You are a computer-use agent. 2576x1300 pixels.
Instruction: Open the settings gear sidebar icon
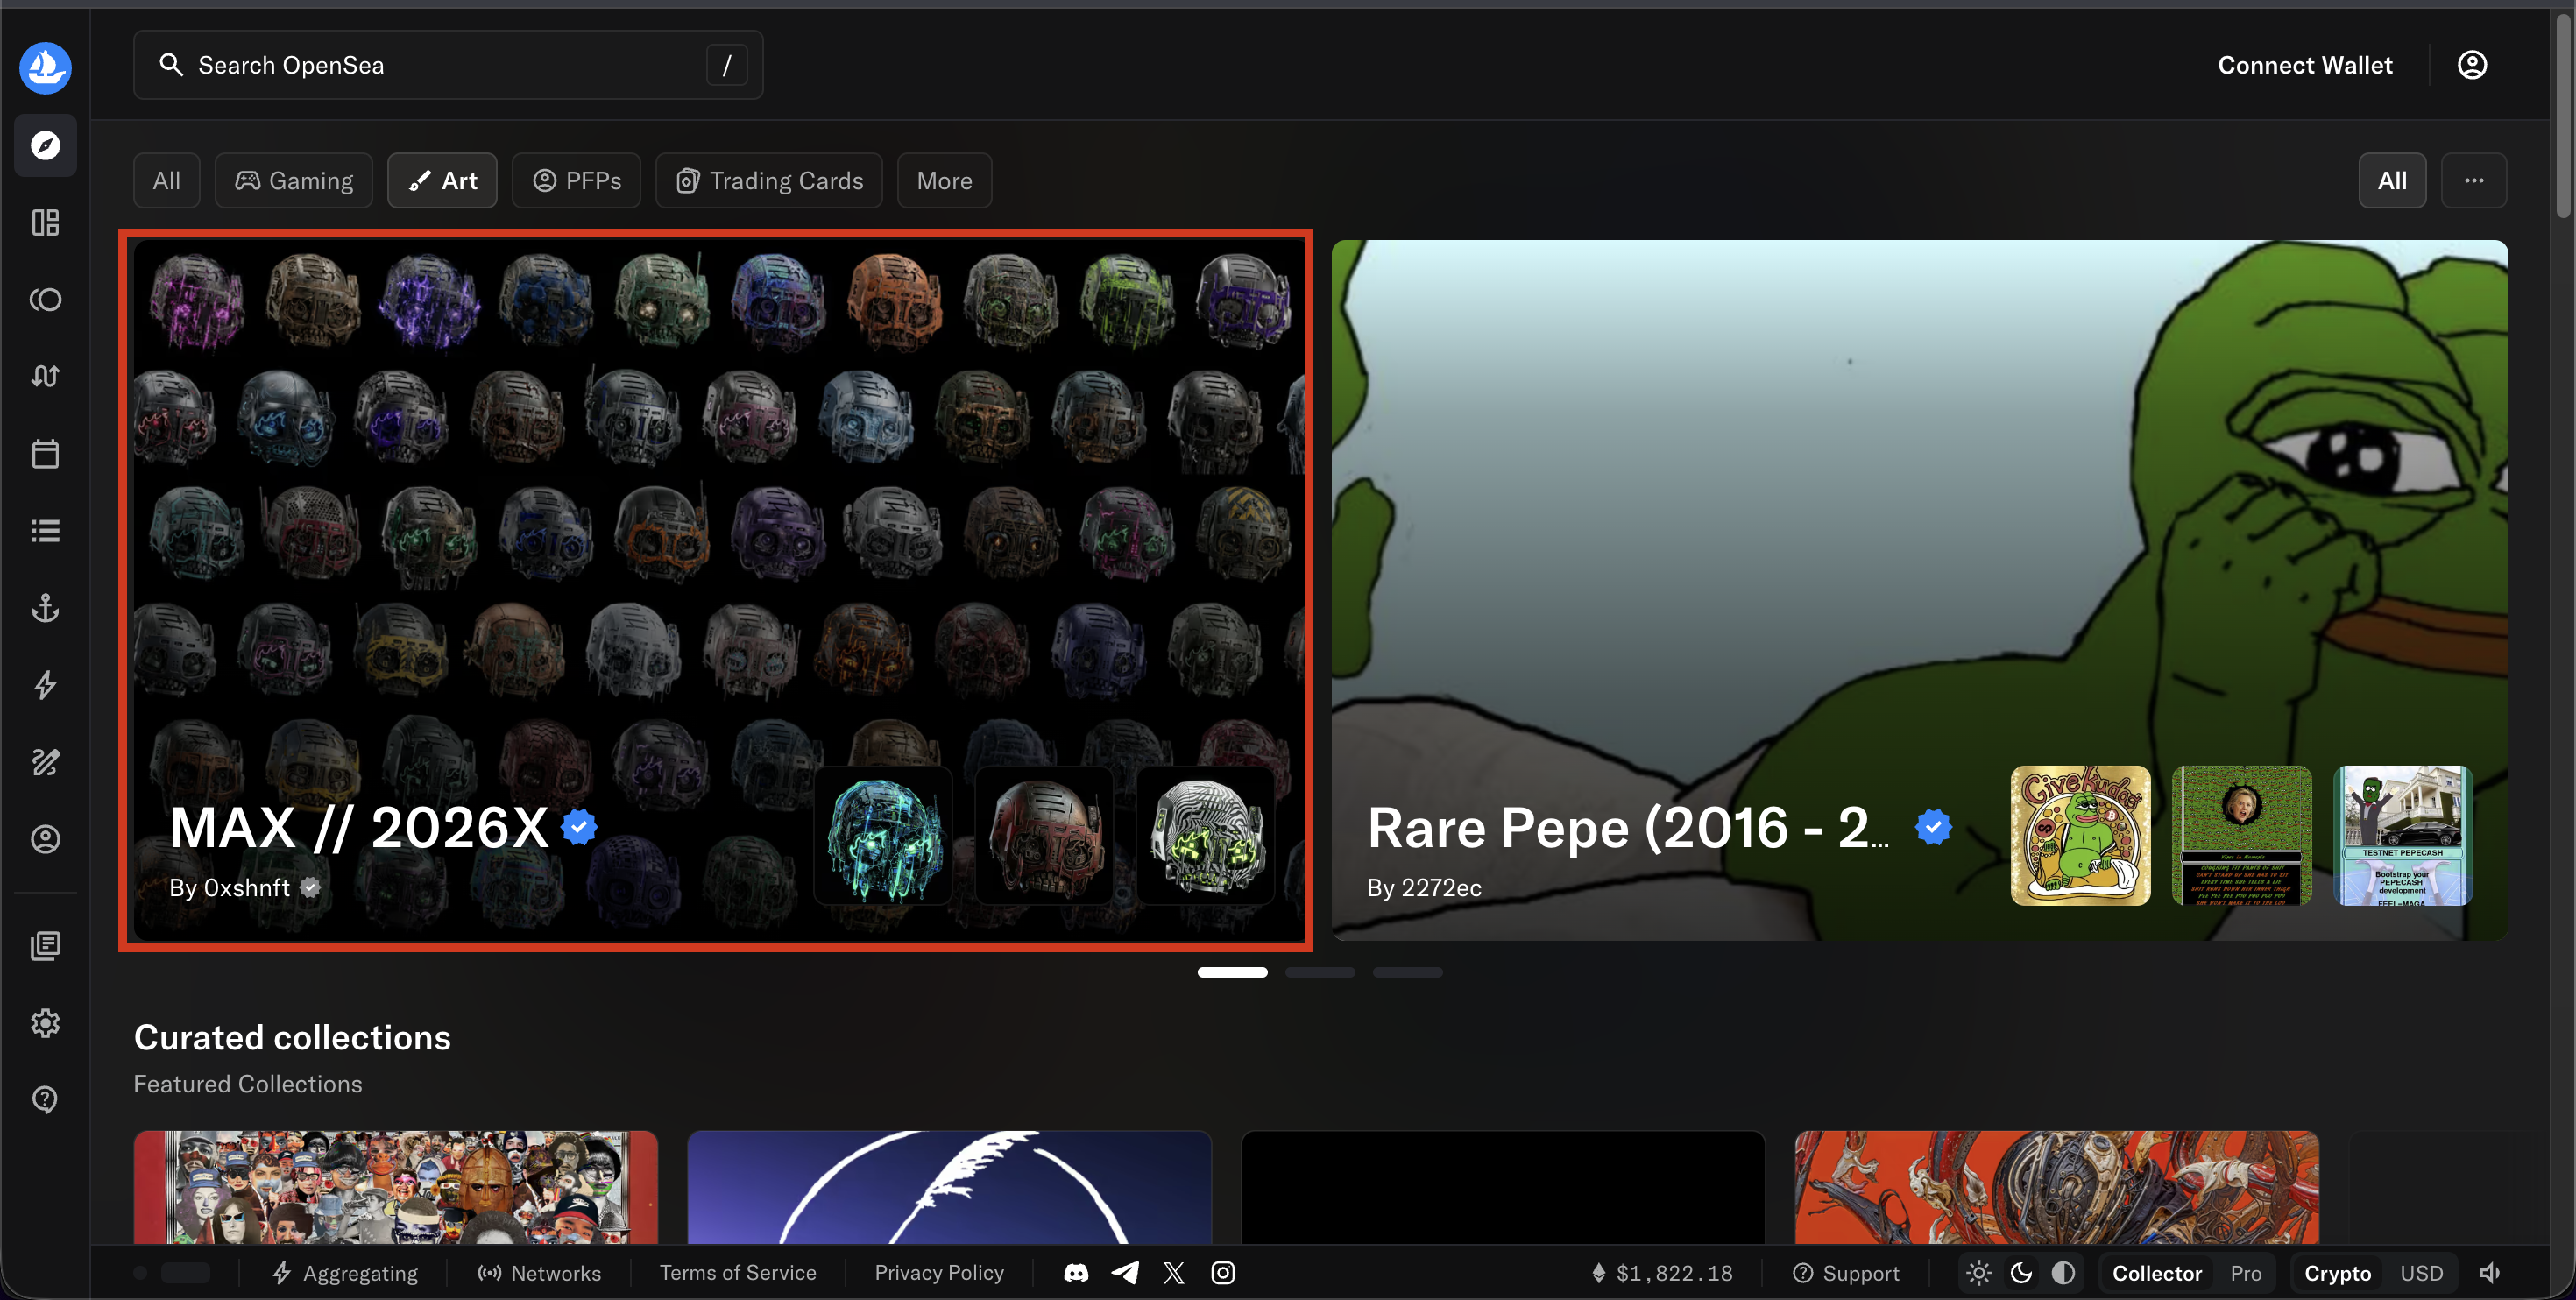click(x=45, y=1023)
